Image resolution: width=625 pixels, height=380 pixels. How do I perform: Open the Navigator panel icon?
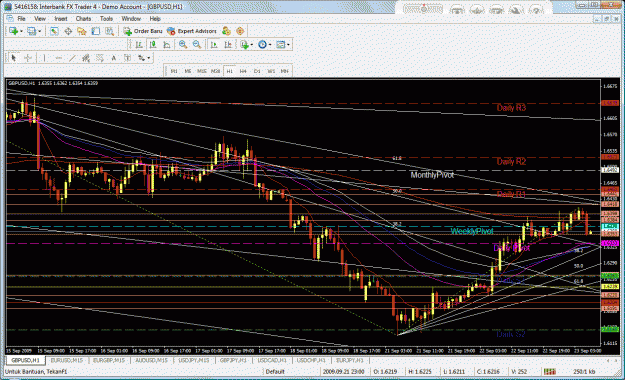(82, 31)
